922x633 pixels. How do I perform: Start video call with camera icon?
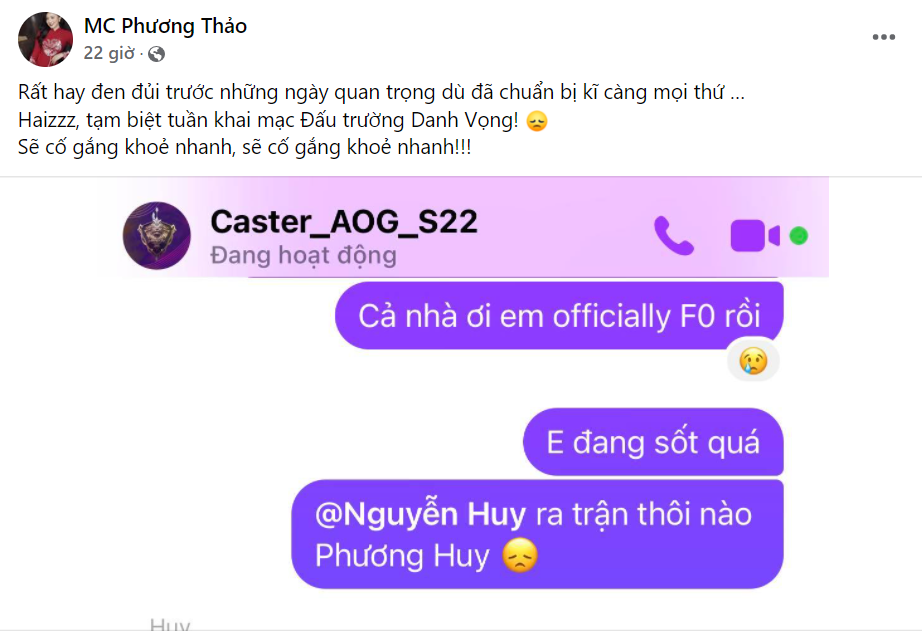[754, 236]
